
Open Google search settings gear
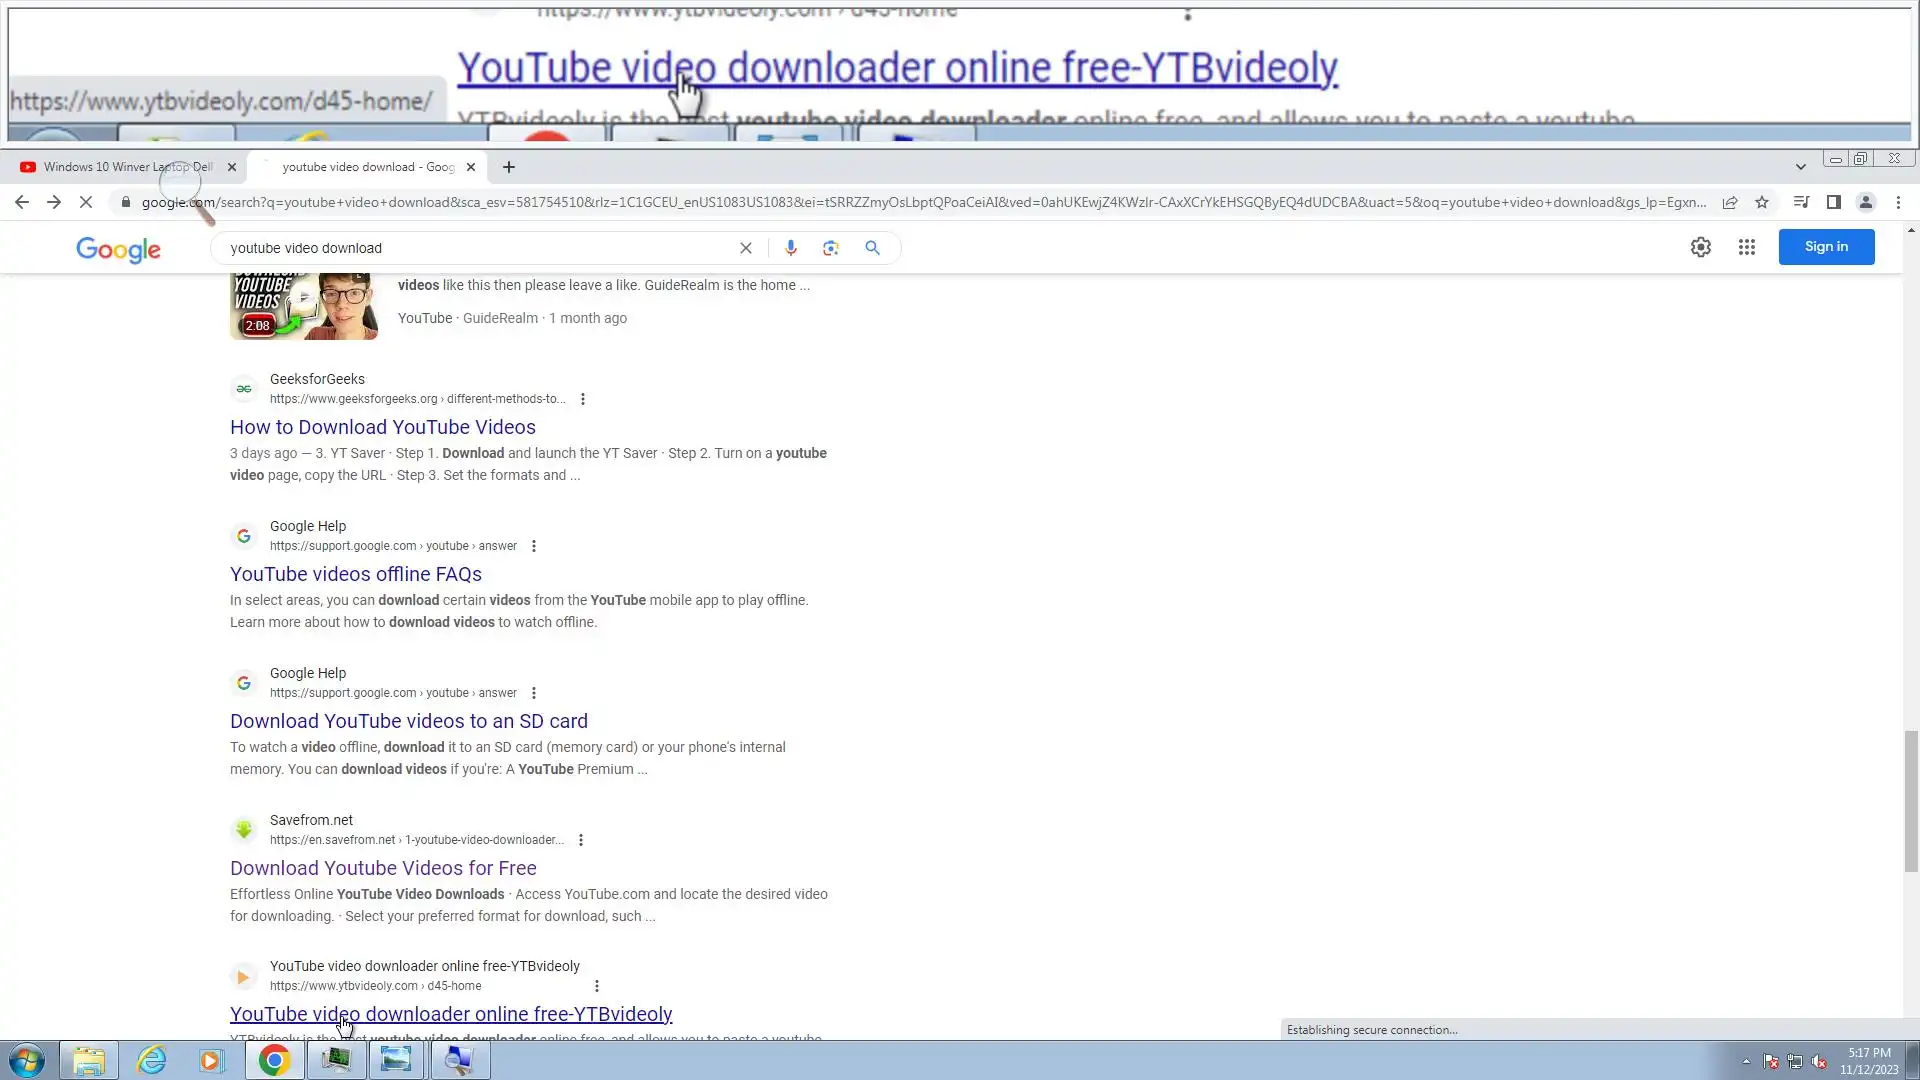[x=1700, y=247]
